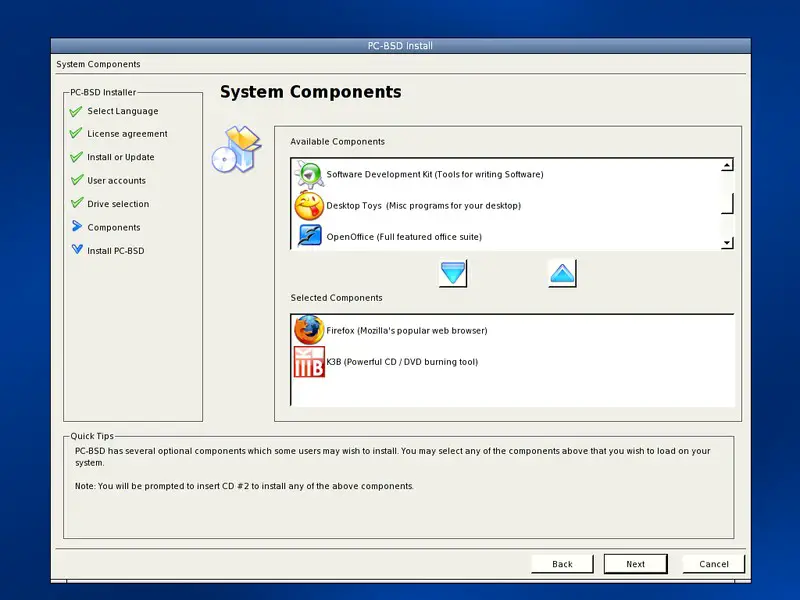
Task: Click the OpenOffice seagull icon
Action: [x=310, y=236]
